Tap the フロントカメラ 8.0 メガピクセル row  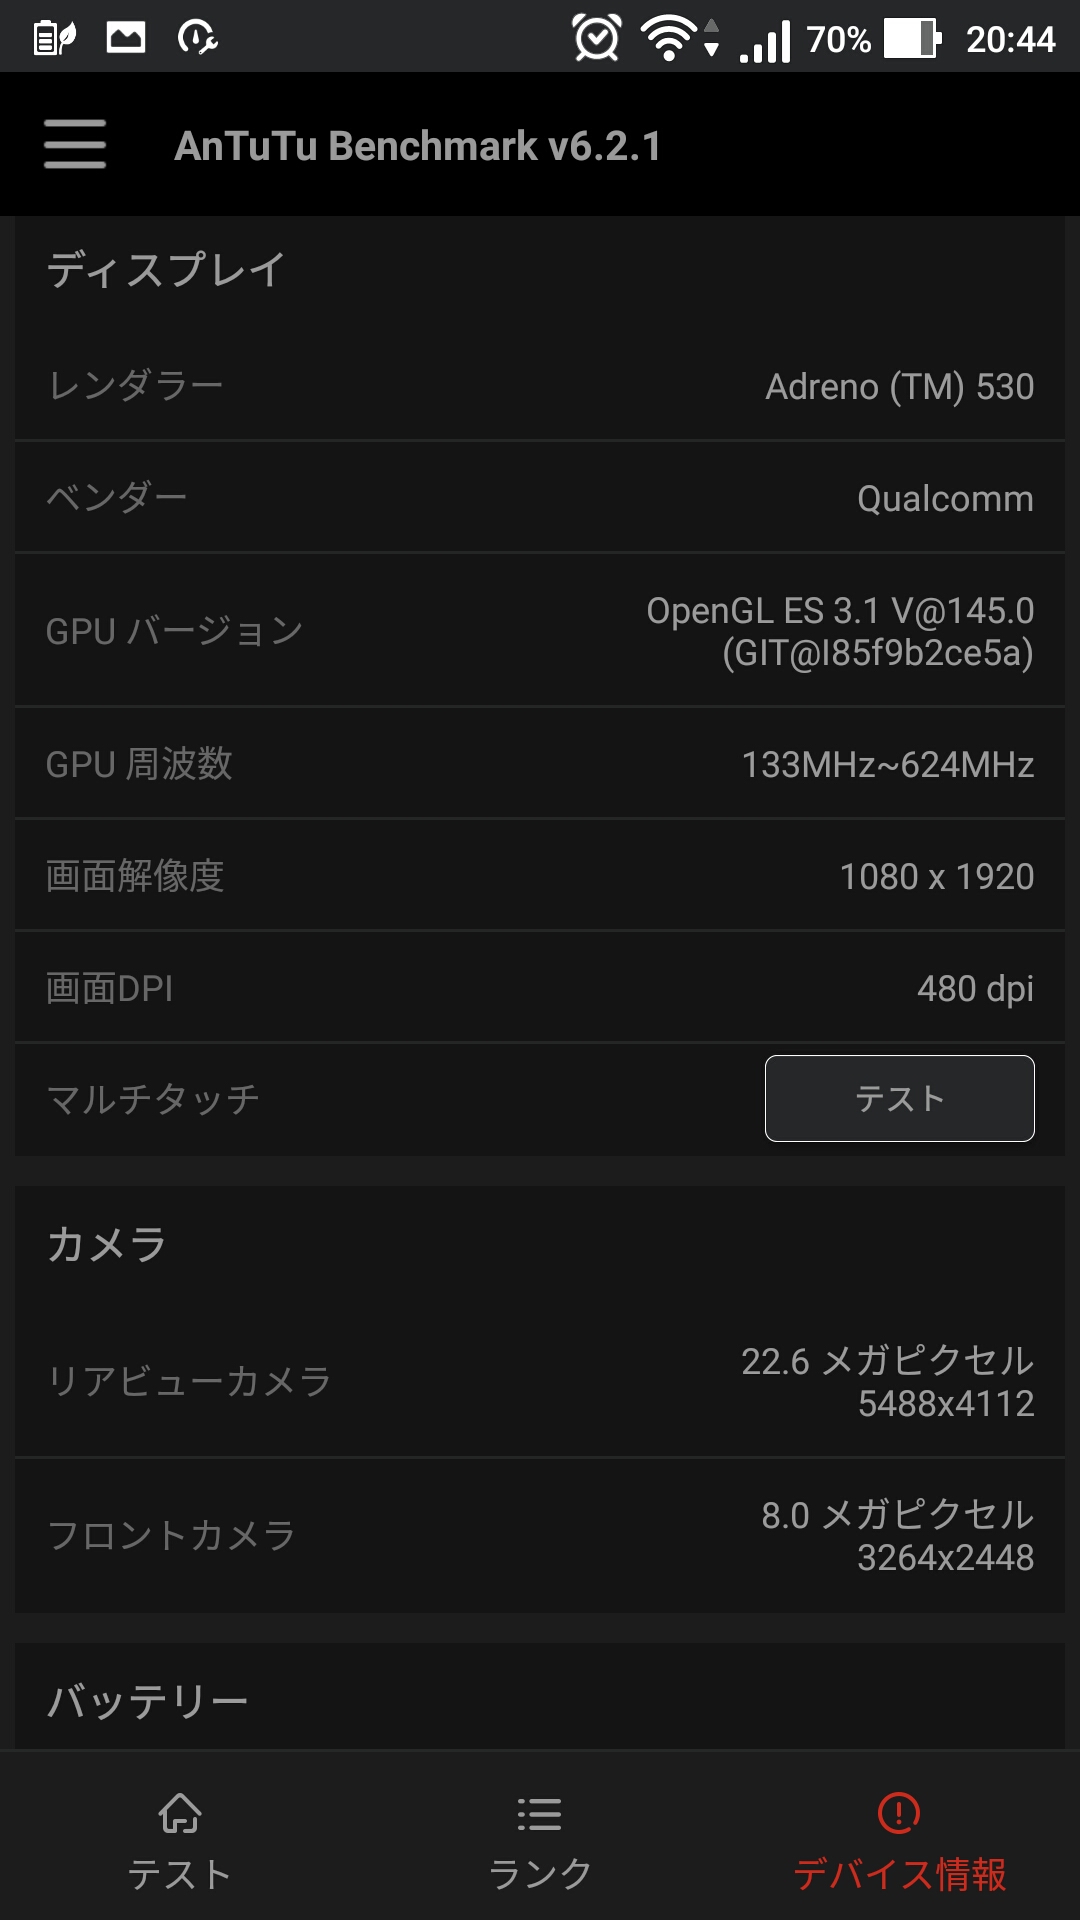pyautogui.click(x=540, y=1535)
